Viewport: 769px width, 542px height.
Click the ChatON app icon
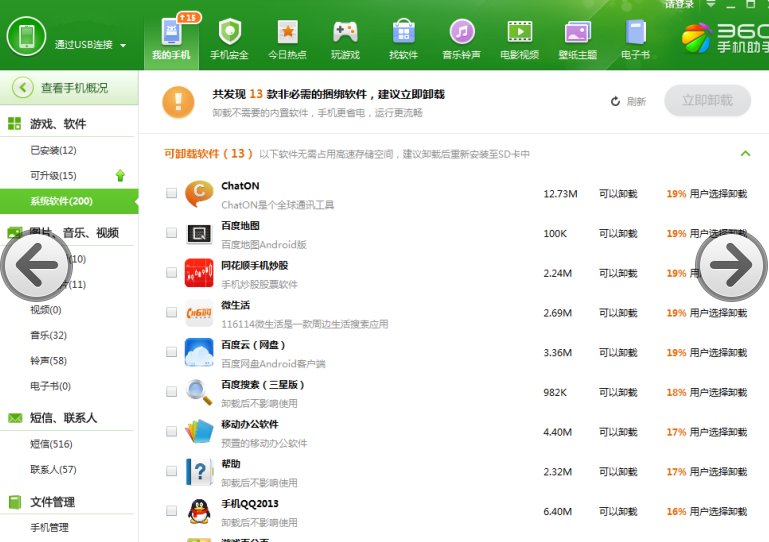pyautogui.click(x=199, y=193)
